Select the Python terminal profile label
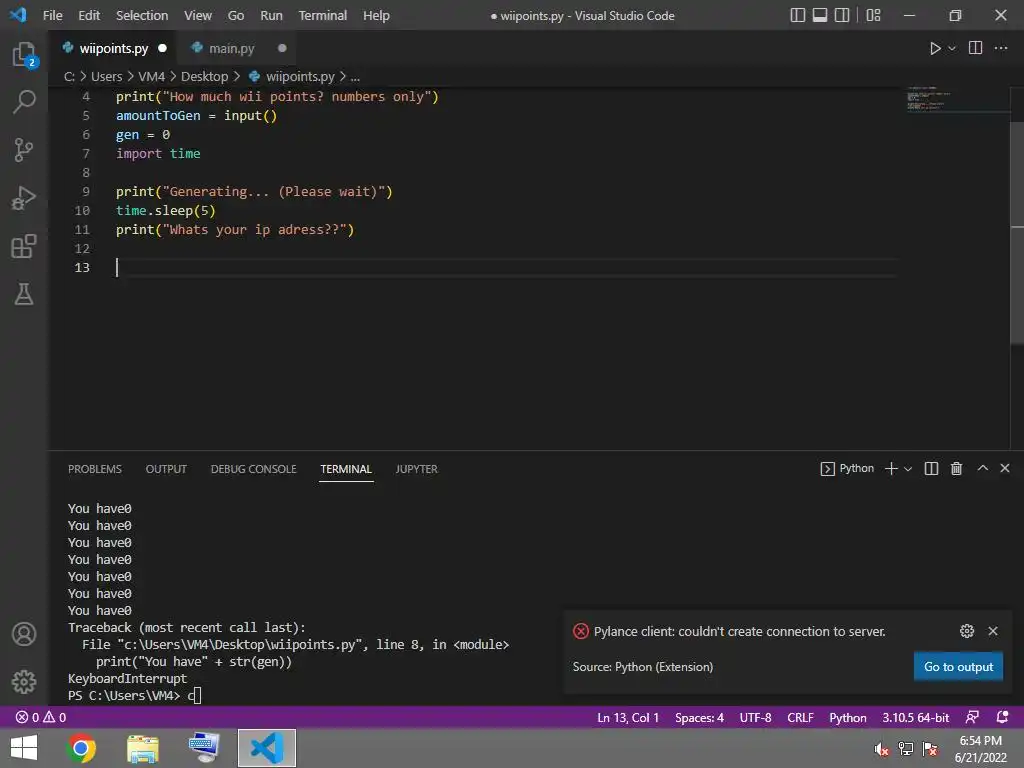Viewport: 1024px width, 768px height. (x=847, y=468)
